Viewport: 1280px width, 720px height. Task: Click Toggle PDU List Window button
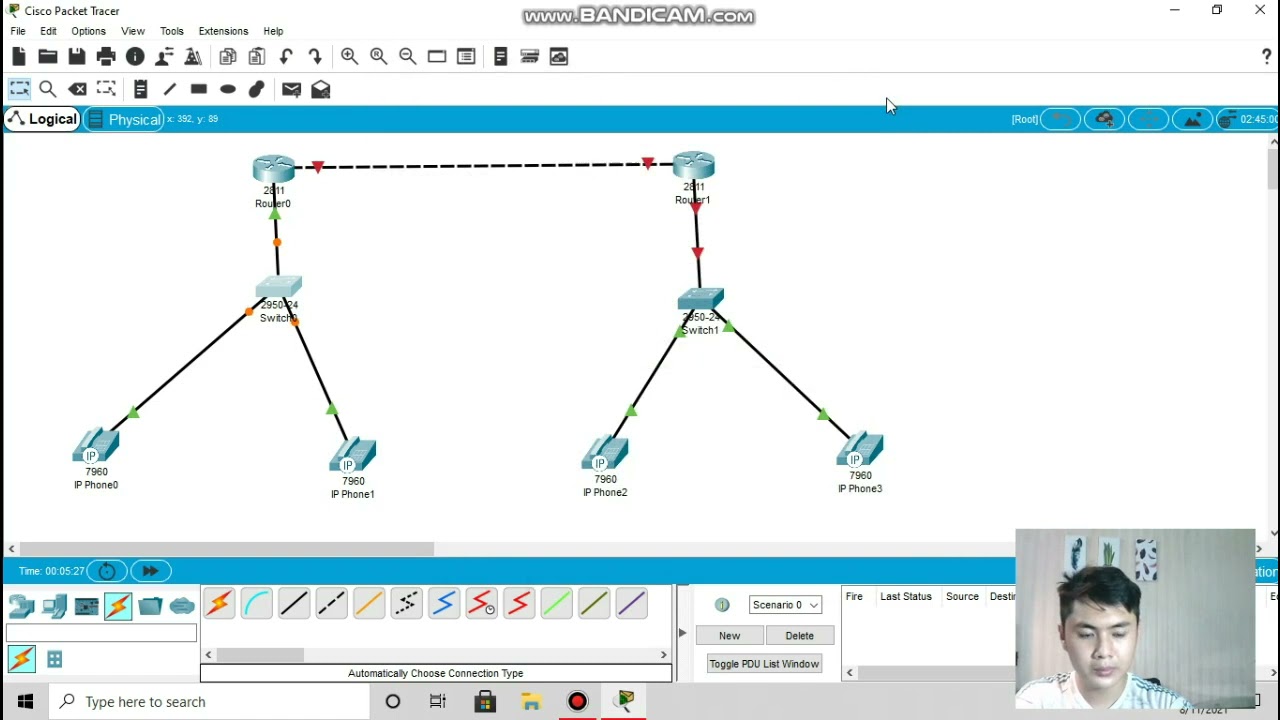[x=764, y=664]
